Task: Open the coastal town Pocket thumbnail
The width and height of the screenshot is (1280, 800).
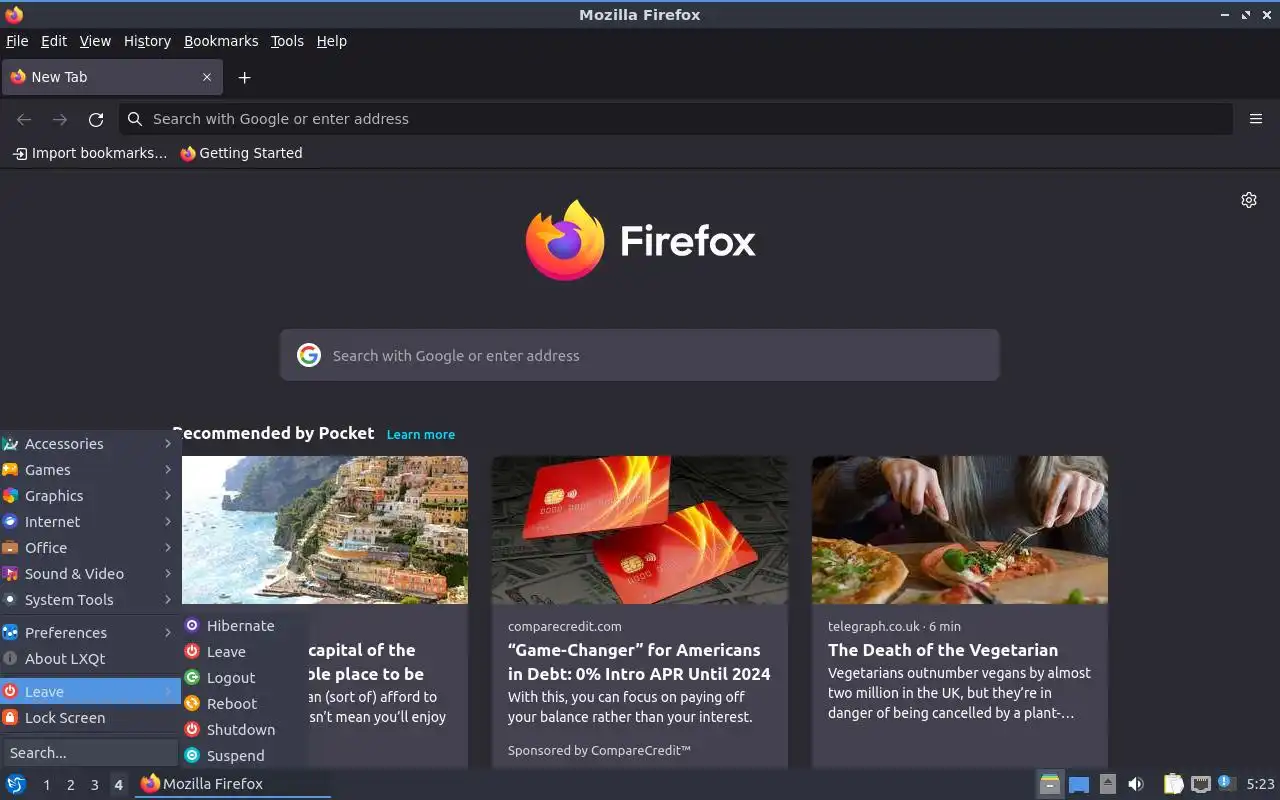Action: (325, 530)
